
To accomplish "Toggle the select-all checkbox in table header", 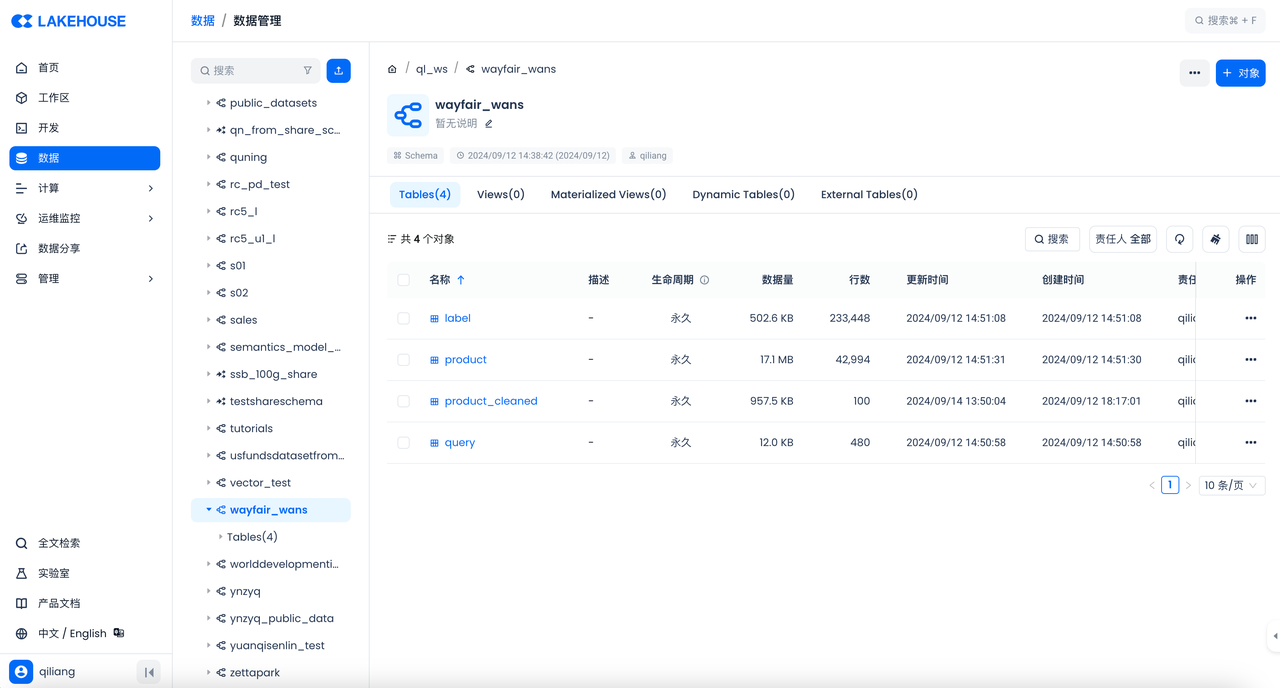I will coord(403,280).
